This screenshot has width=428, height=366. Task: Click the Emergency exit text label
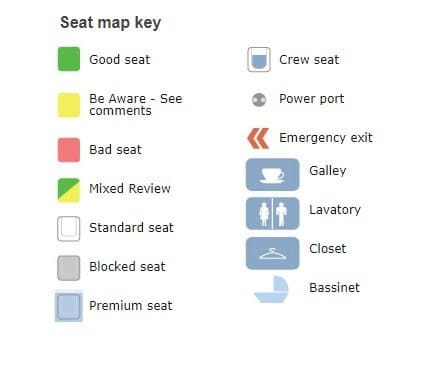tap(326, 137)
